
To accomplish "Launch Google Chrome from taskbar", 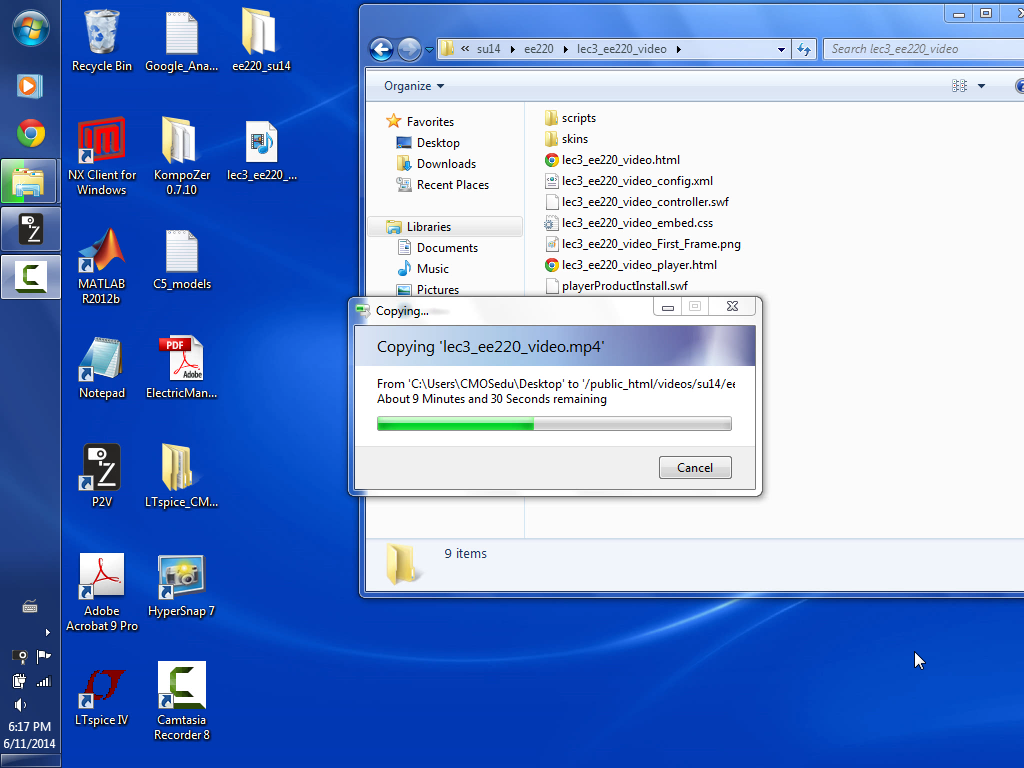I will tap(30, 134).
